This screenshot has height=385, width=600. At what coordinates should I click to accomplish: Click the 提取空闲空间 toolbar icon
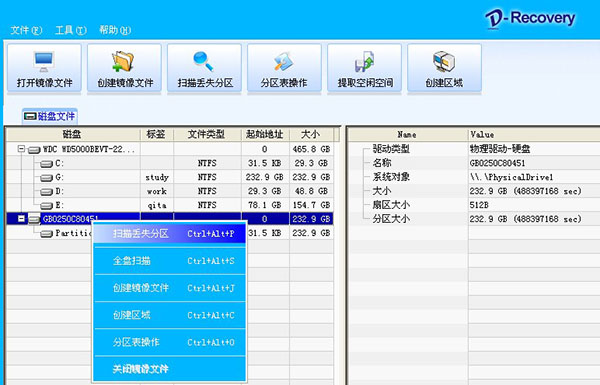[x=364, y=62]
